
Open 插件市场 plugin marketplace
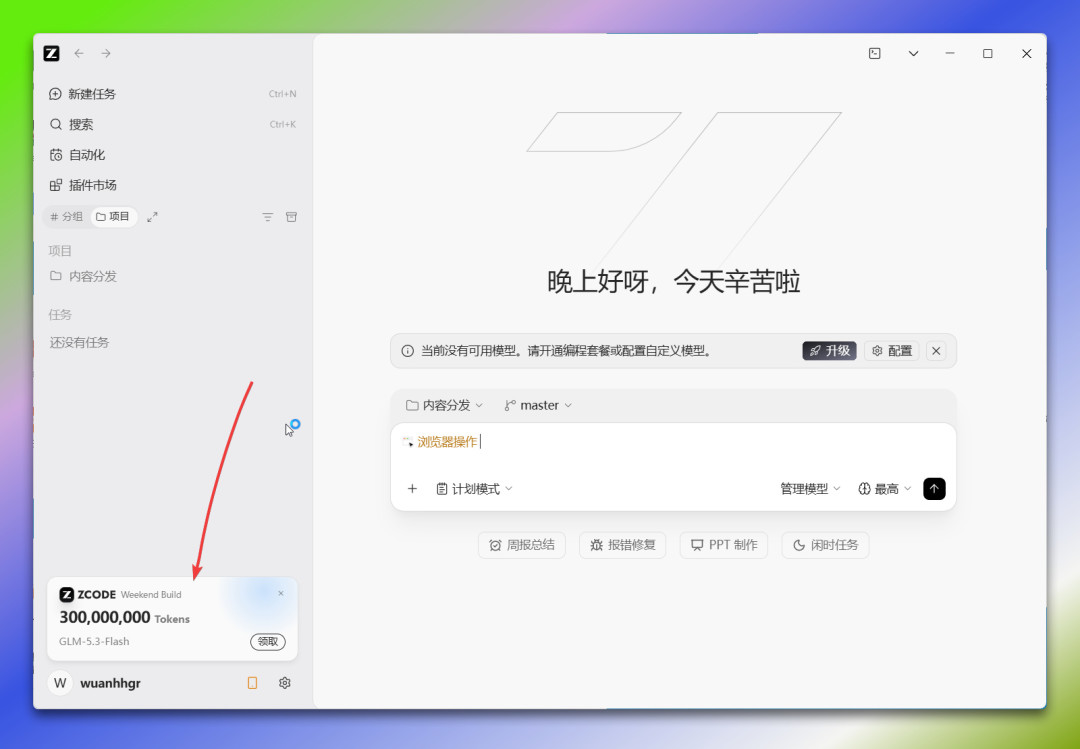point(172,185)
